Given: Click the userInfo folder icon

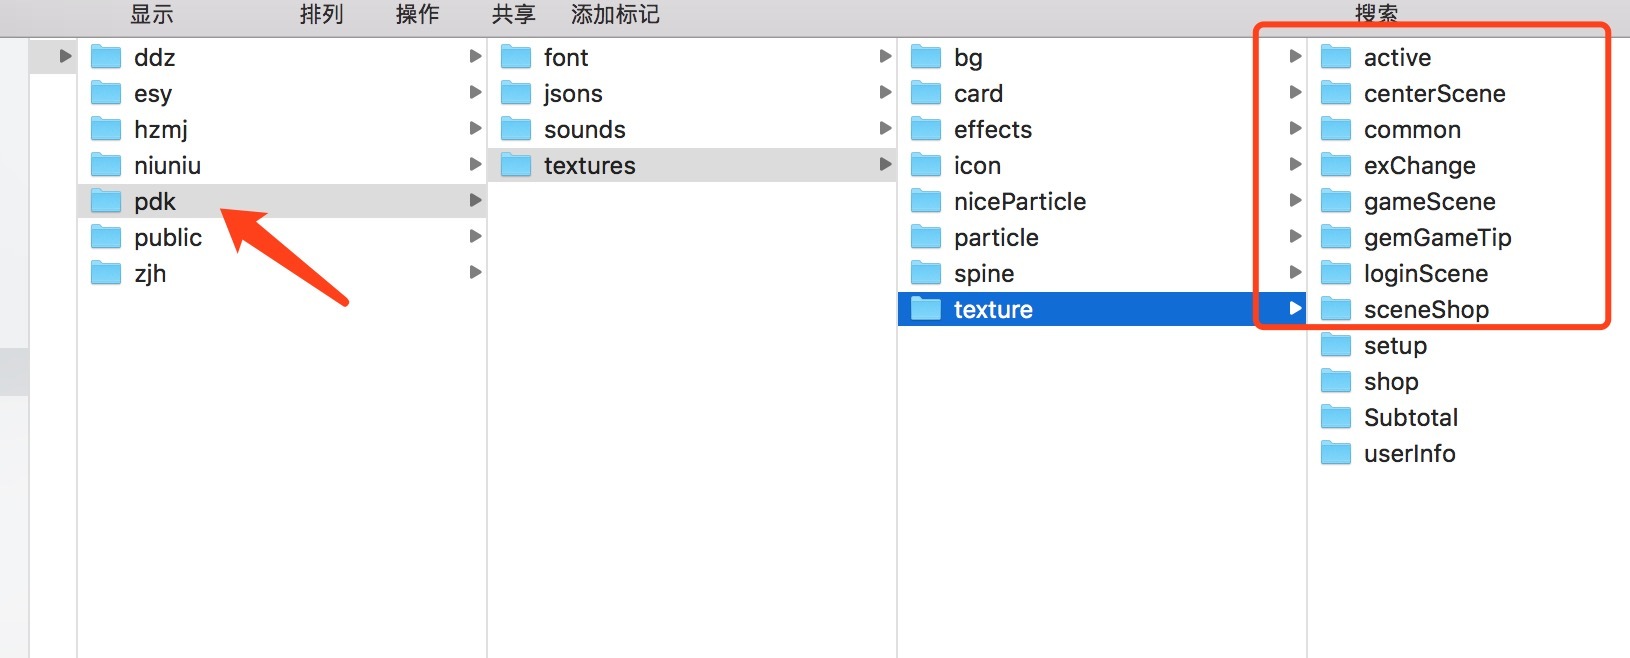Looking at the screenshot, I should pos(1336,453).
